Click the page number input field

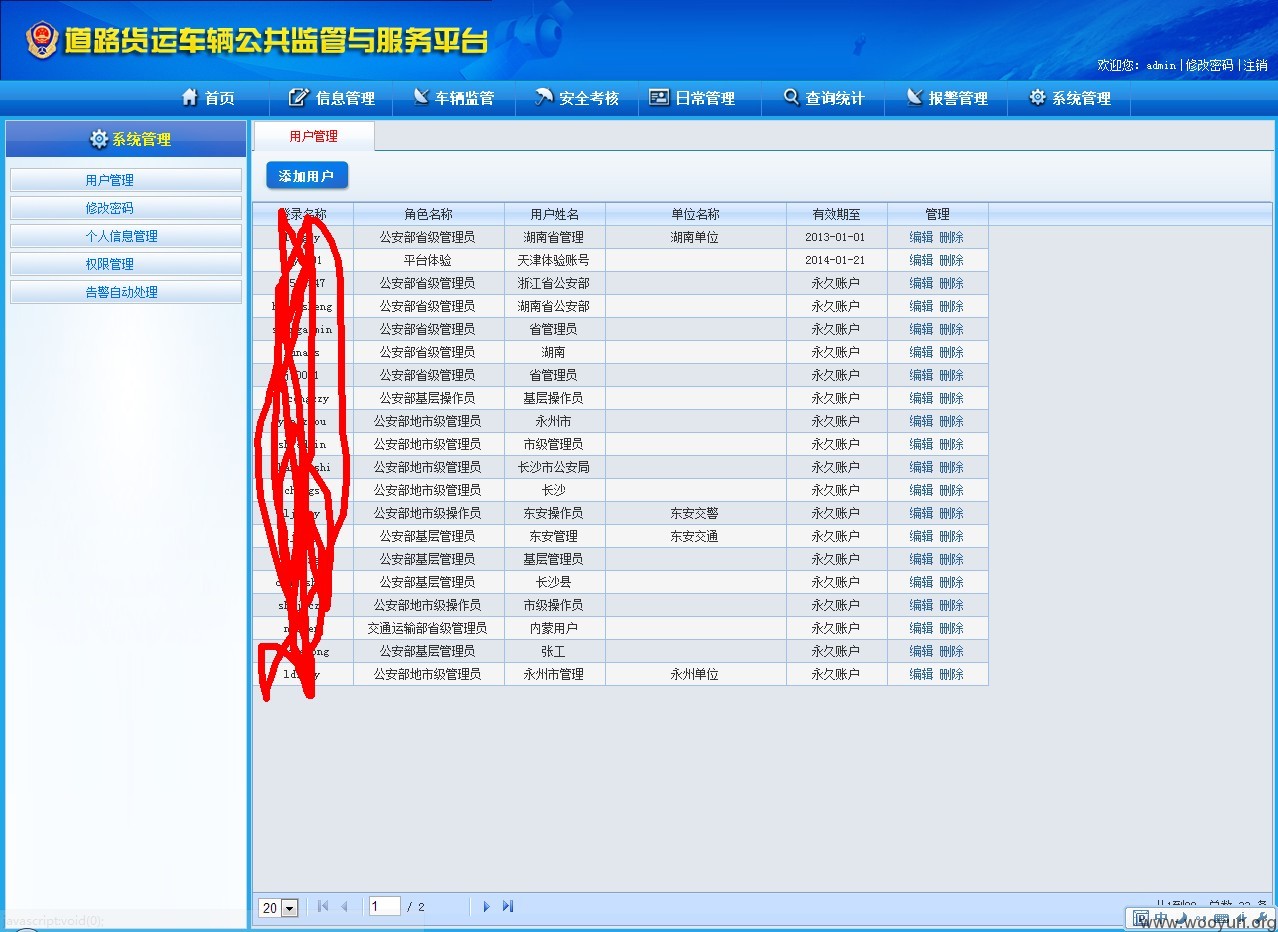(x=385, y=906)
